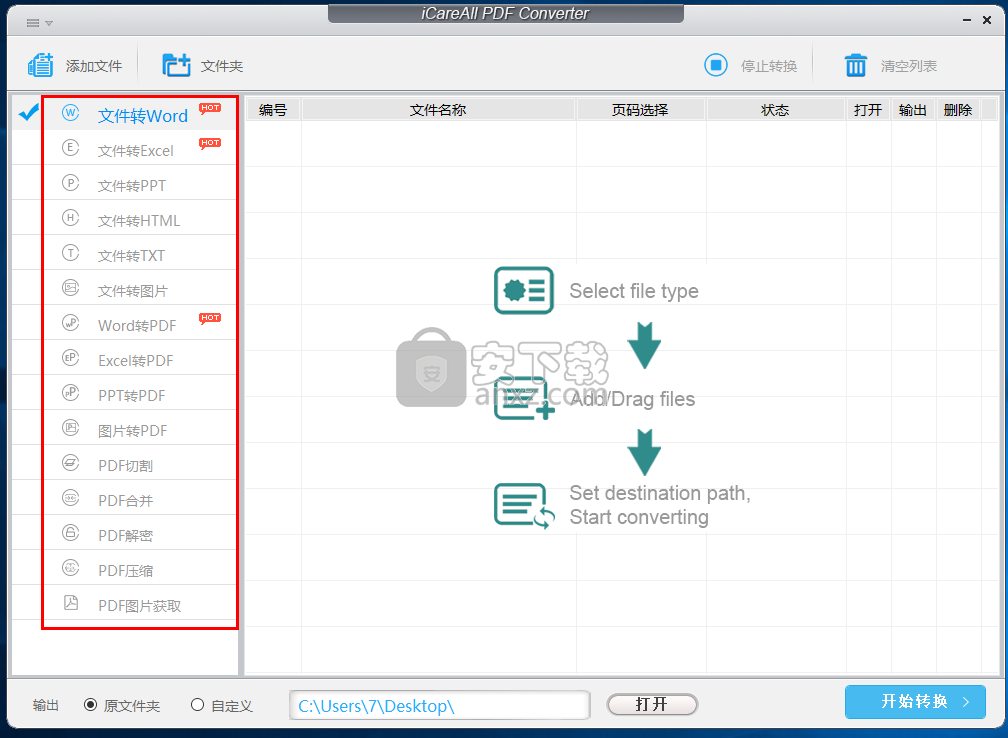Click the 文件夹 label in toolbar
The image size is (1008, 738).
(222, 66)
